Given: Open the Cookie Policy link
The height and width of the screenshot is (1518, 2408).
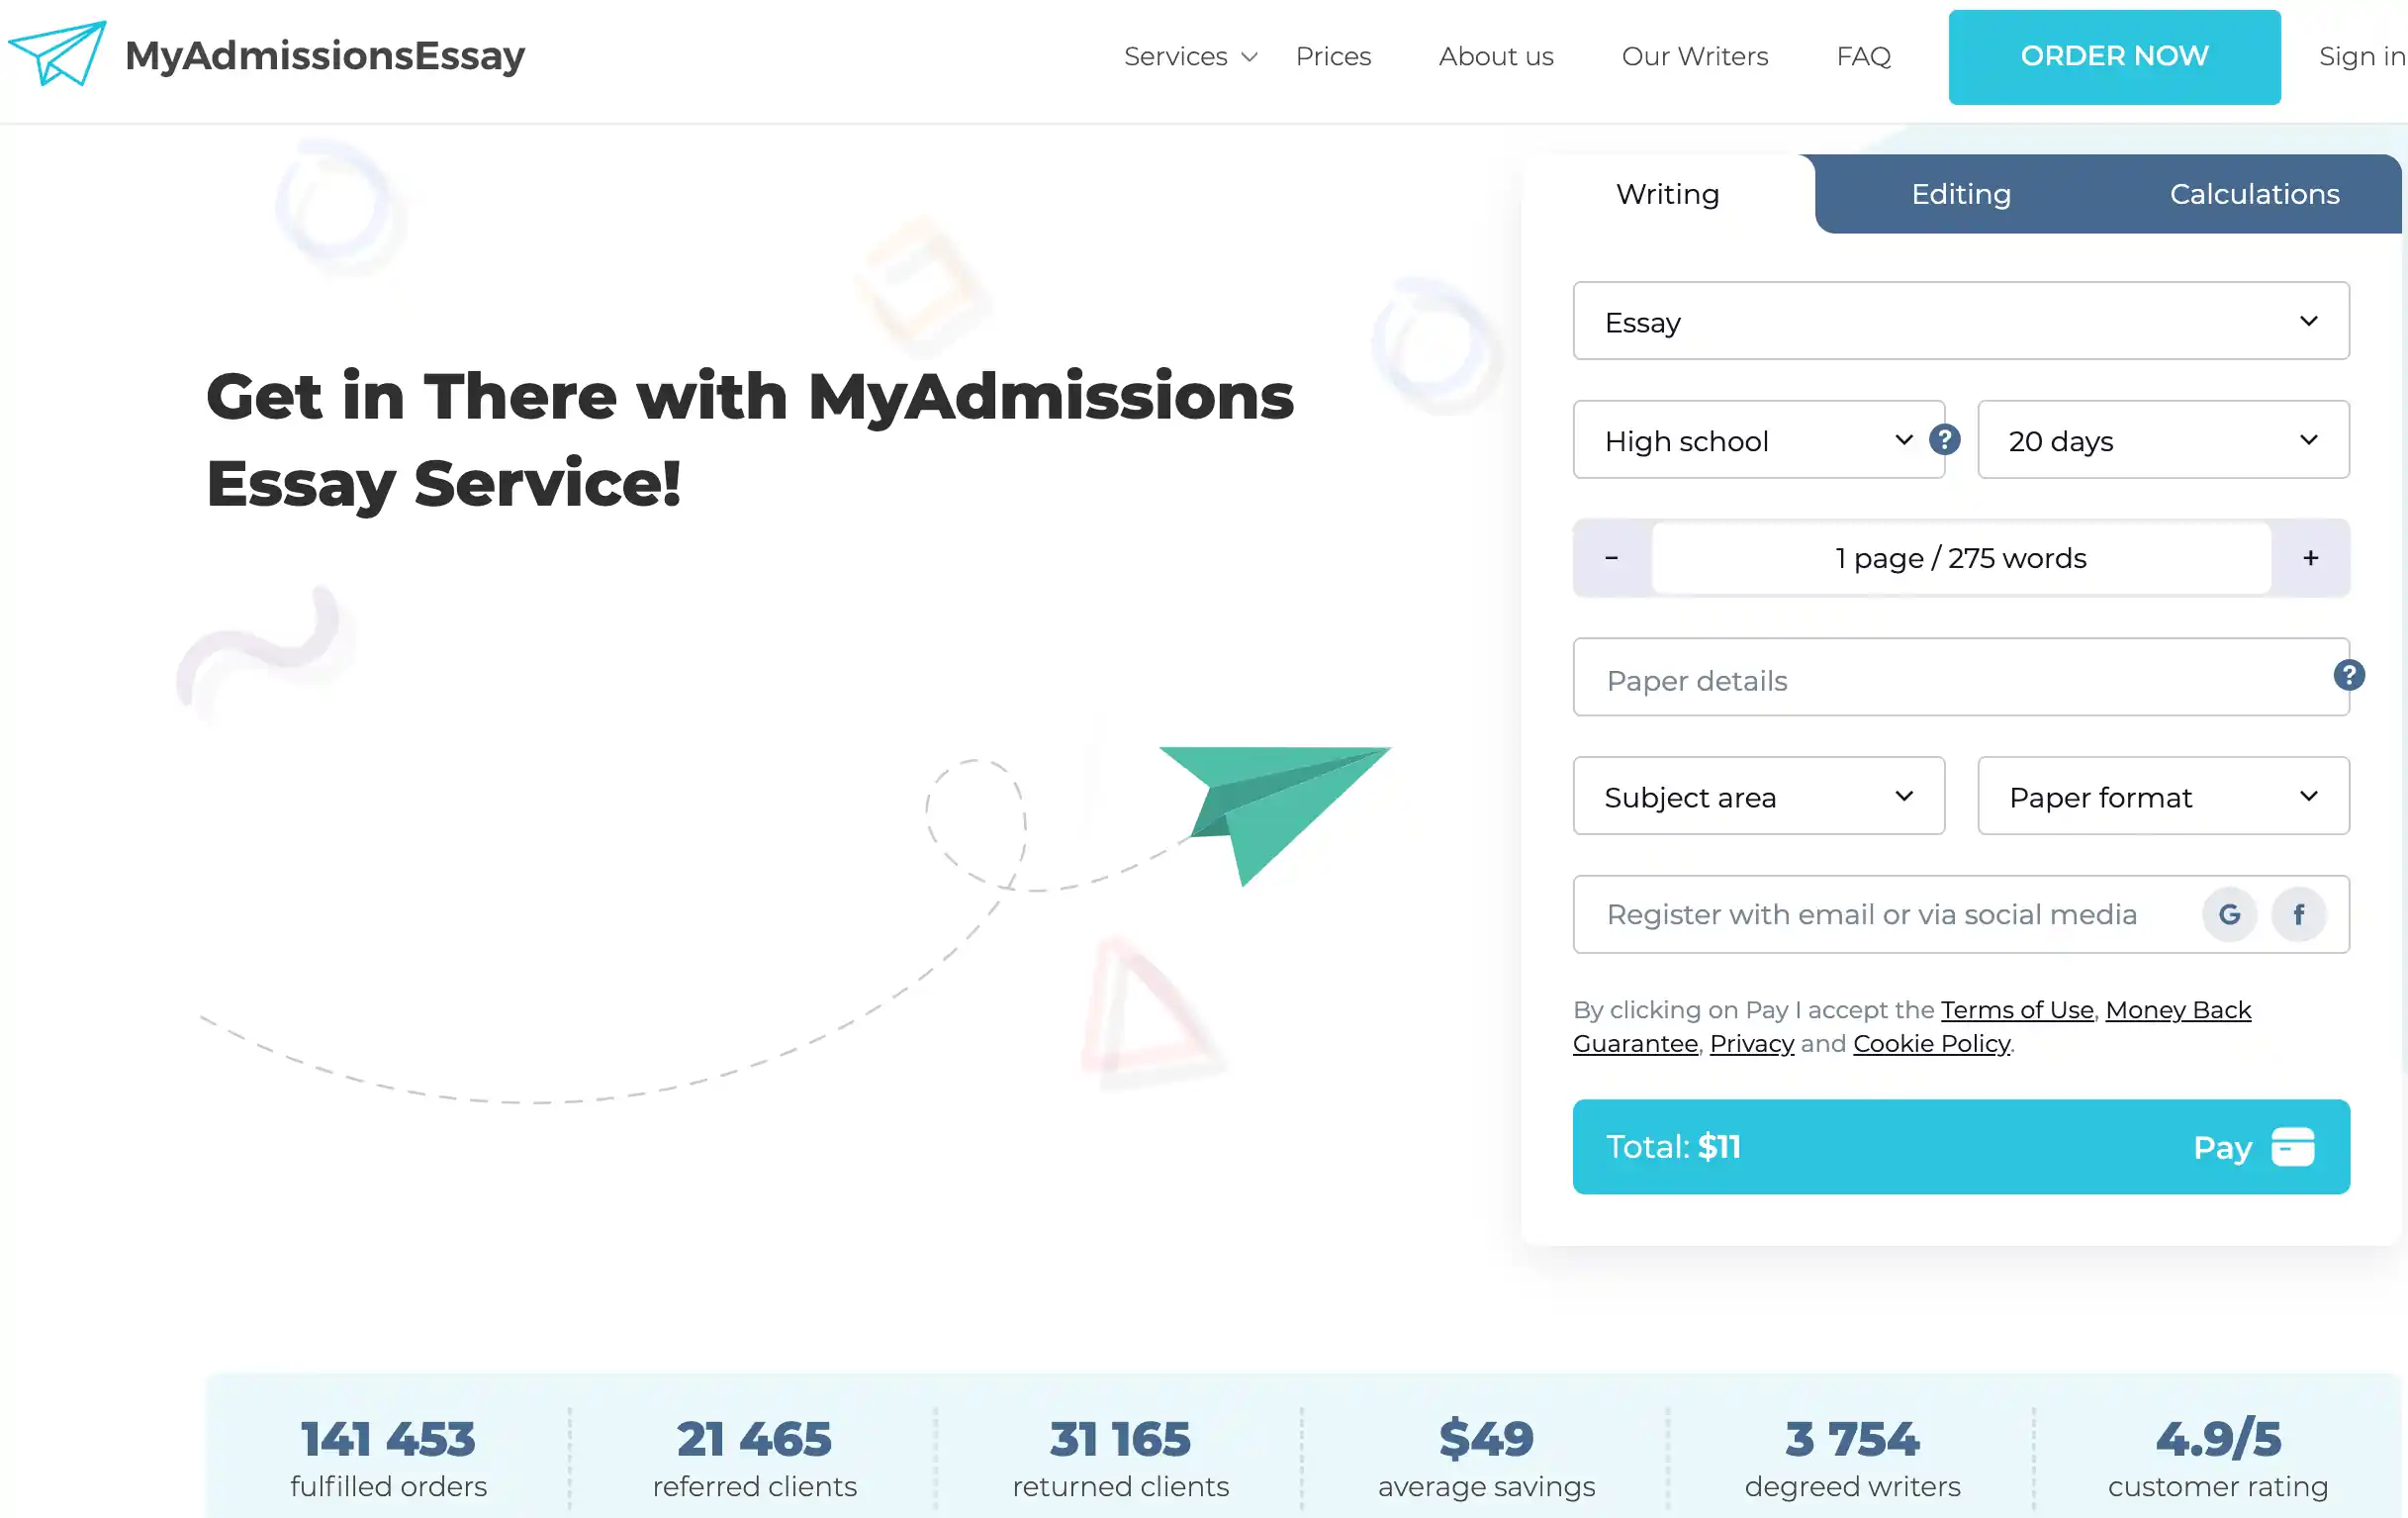Looking at the screenshot, I should pyautogui.click(x=1931, y=1043).
